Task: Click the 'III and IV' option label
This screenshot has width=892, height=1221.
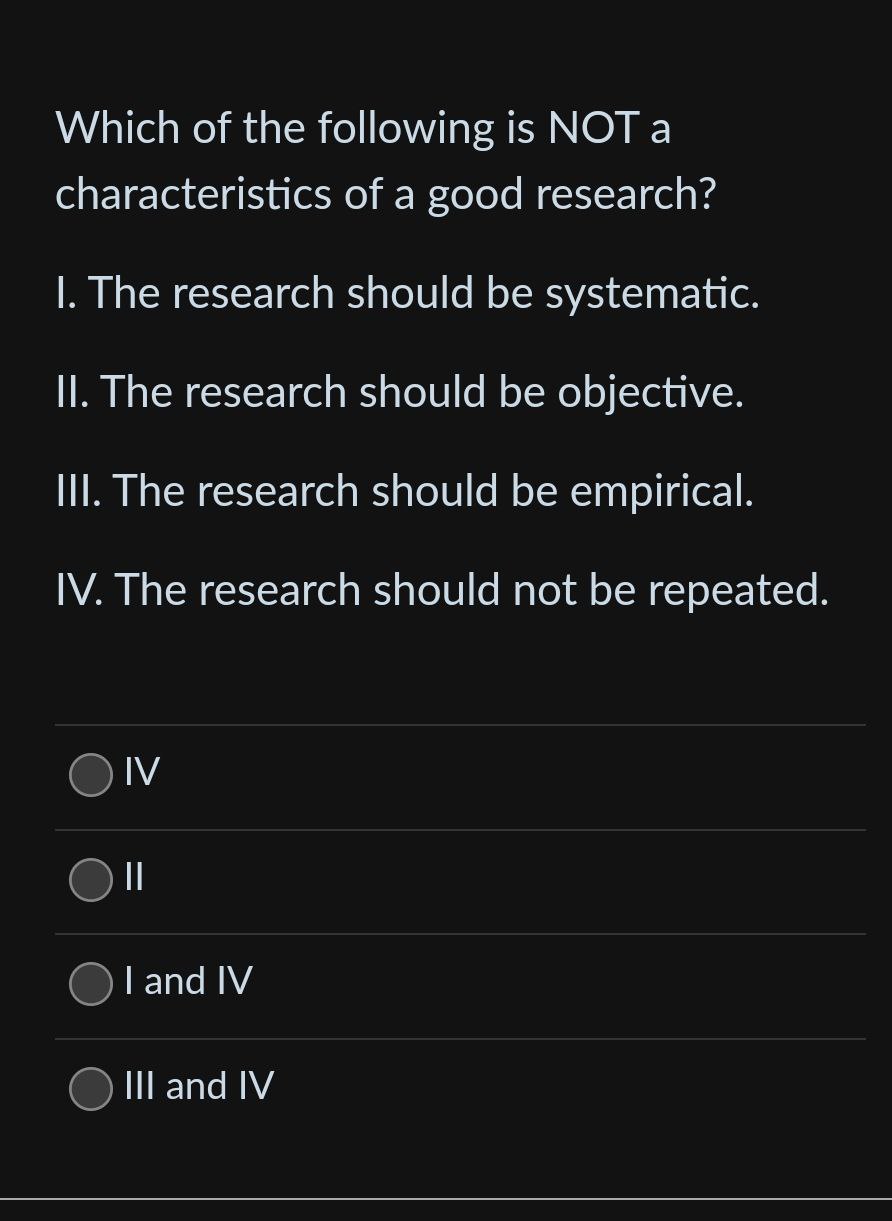Action: [x=198, y=1086]
